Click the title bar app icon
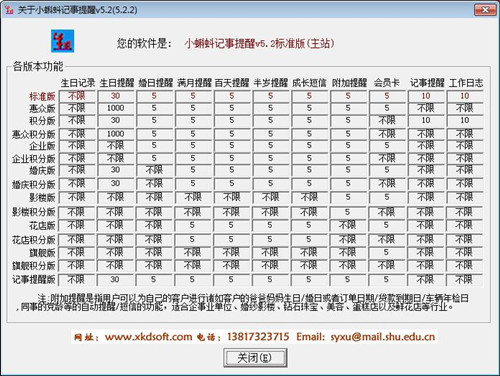This screenshot has height=376, width=500. 9,10
